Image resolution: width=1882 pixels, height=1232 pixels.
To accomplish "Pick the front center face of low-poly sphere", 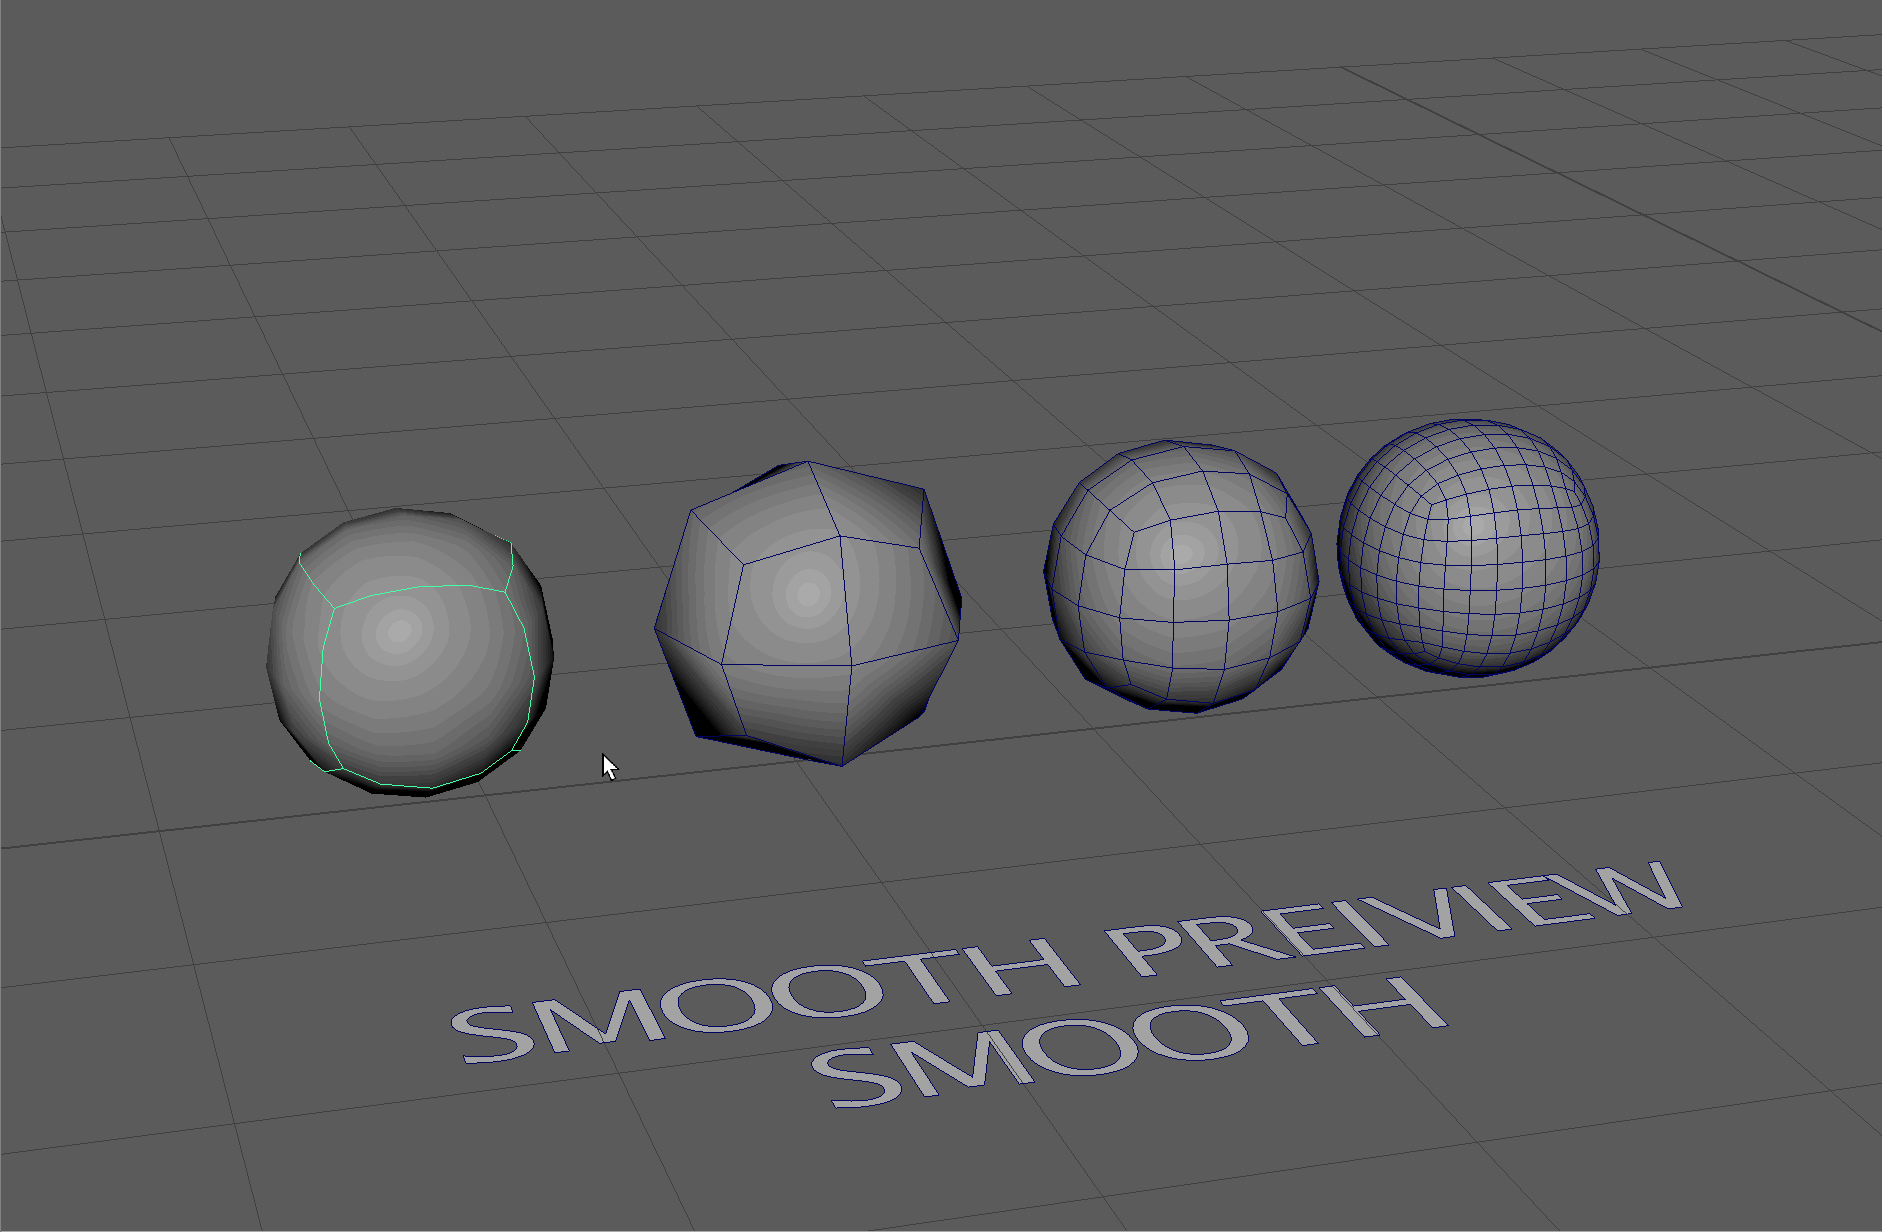I will [x=790, y=600].
